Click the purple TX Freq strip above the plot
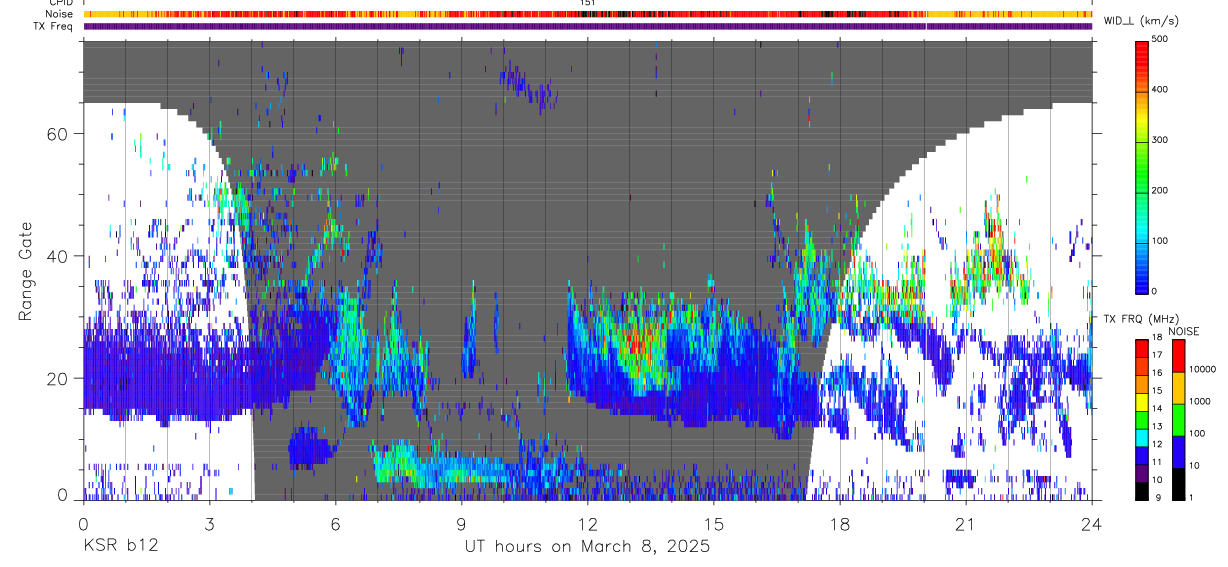Image resolution: width=1228 pixels, height=567 pixels. point(588,26)
